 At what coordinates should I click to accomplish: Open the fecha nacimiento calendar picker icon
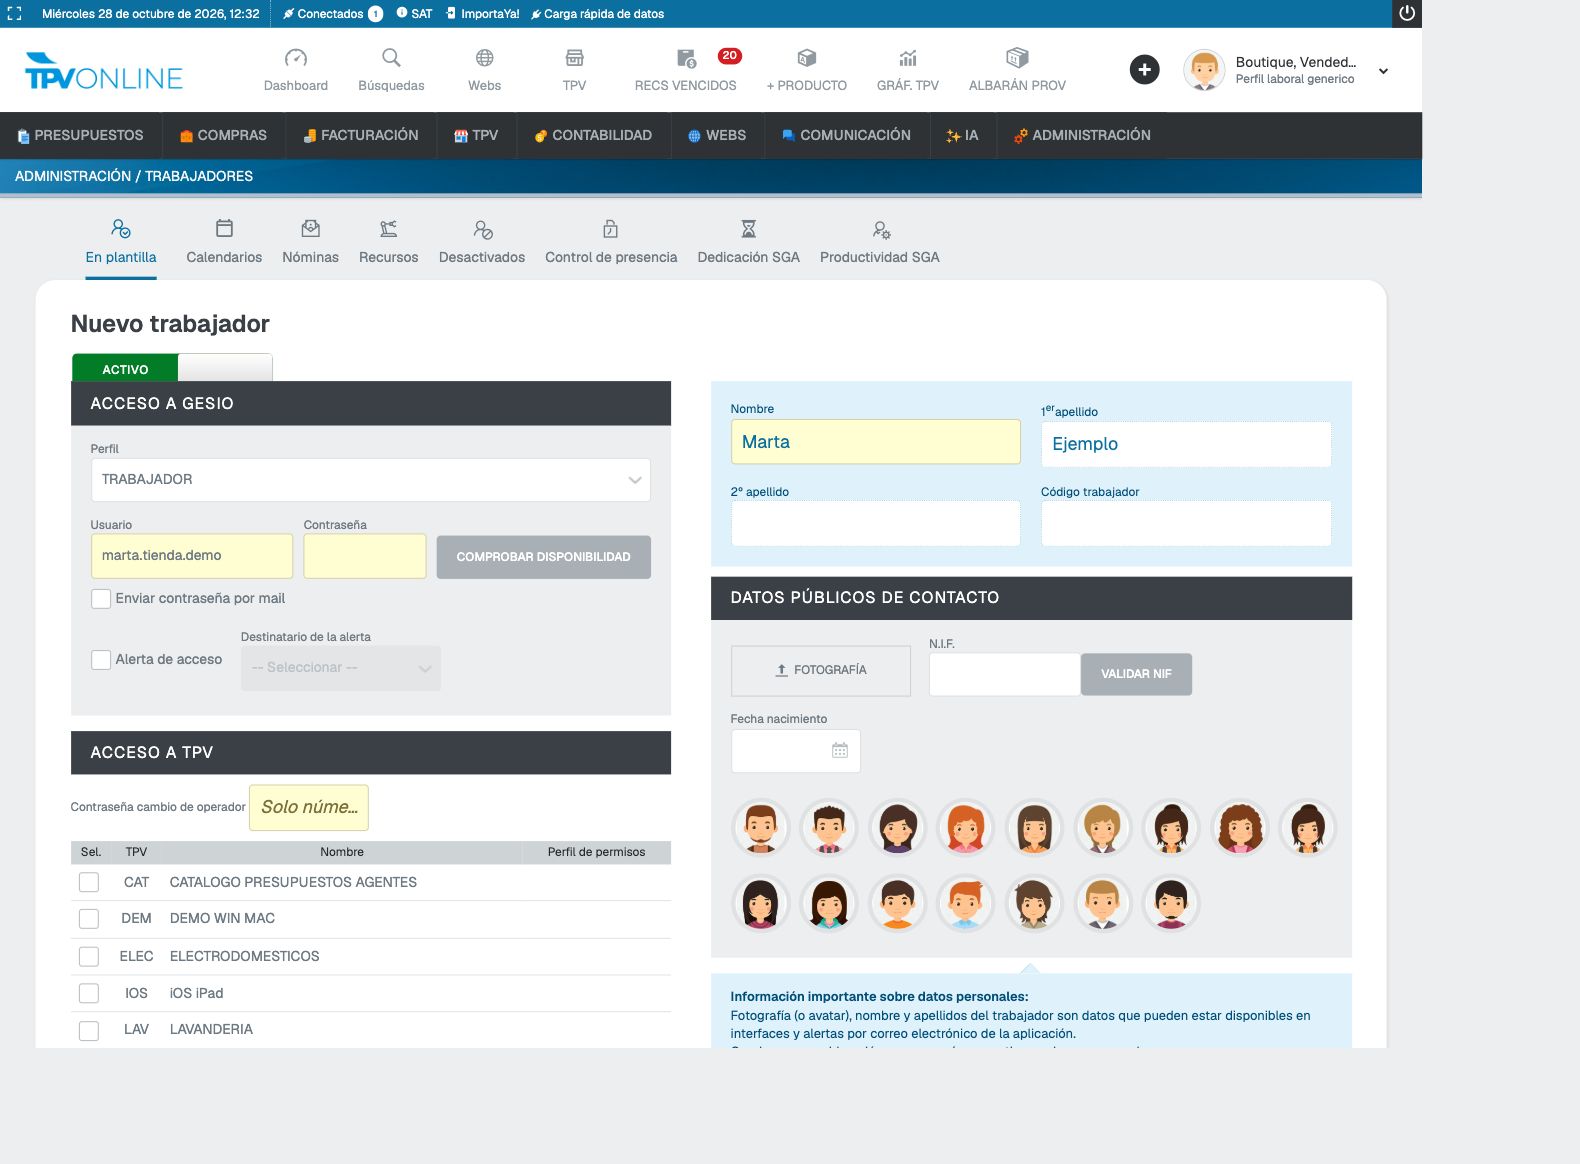[x=840, y=750]
